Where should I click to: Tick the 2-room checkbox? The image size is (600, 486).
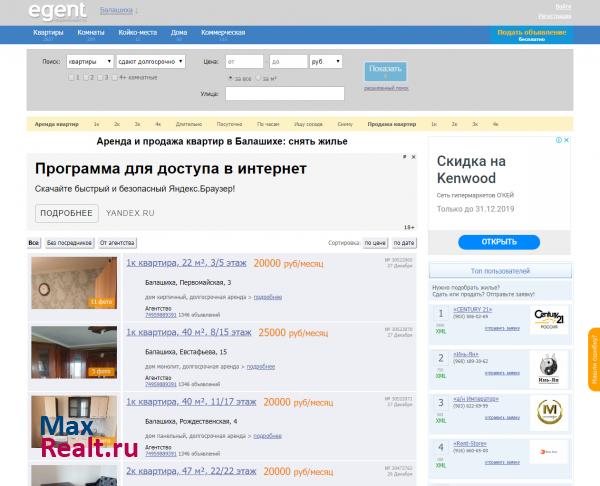click(86, 78)
